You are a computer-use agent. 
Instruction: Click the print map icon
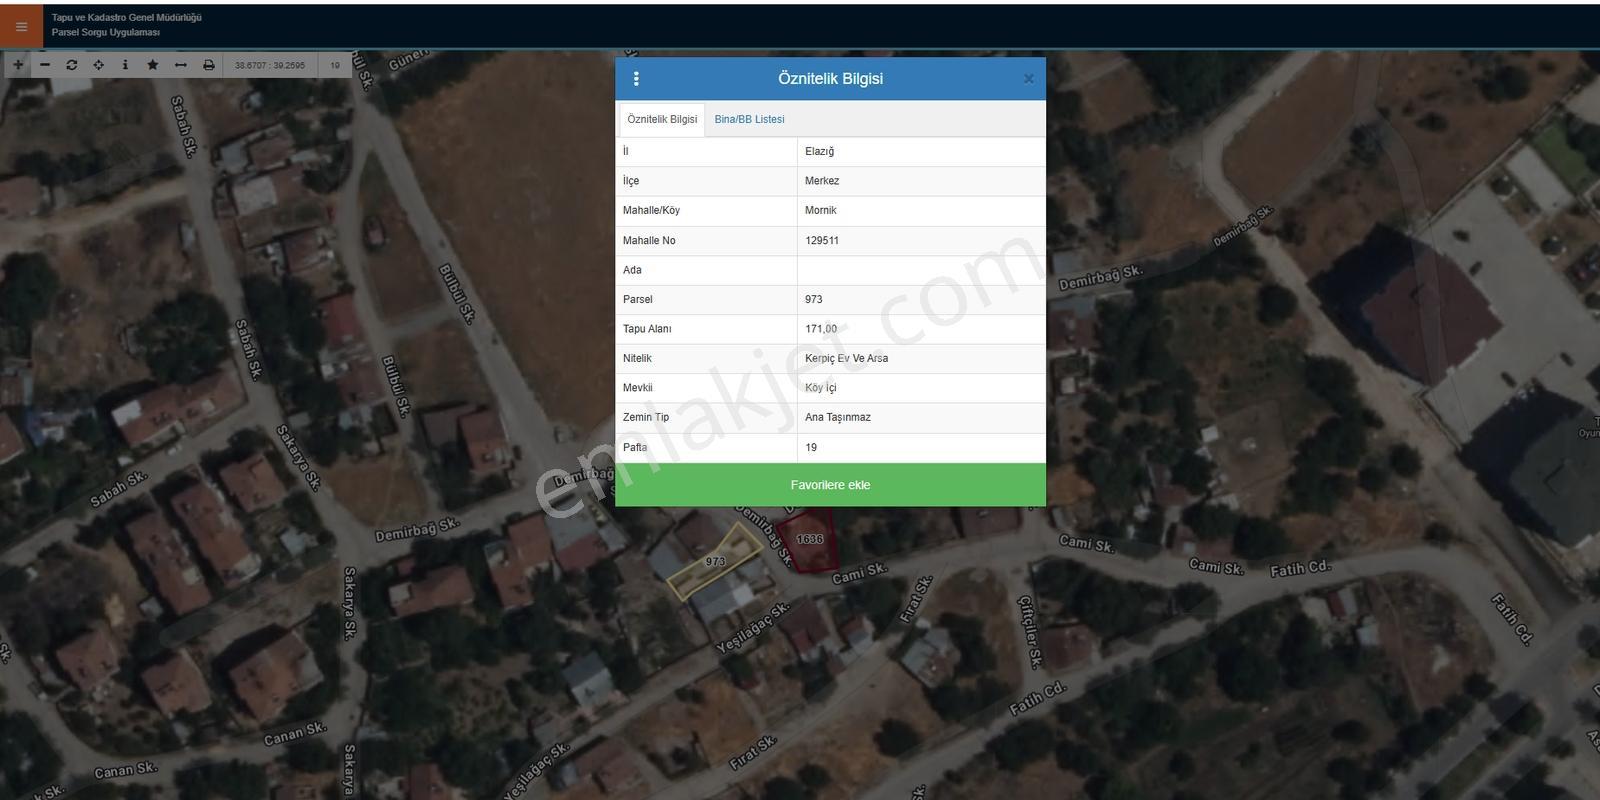coord(208,65)
